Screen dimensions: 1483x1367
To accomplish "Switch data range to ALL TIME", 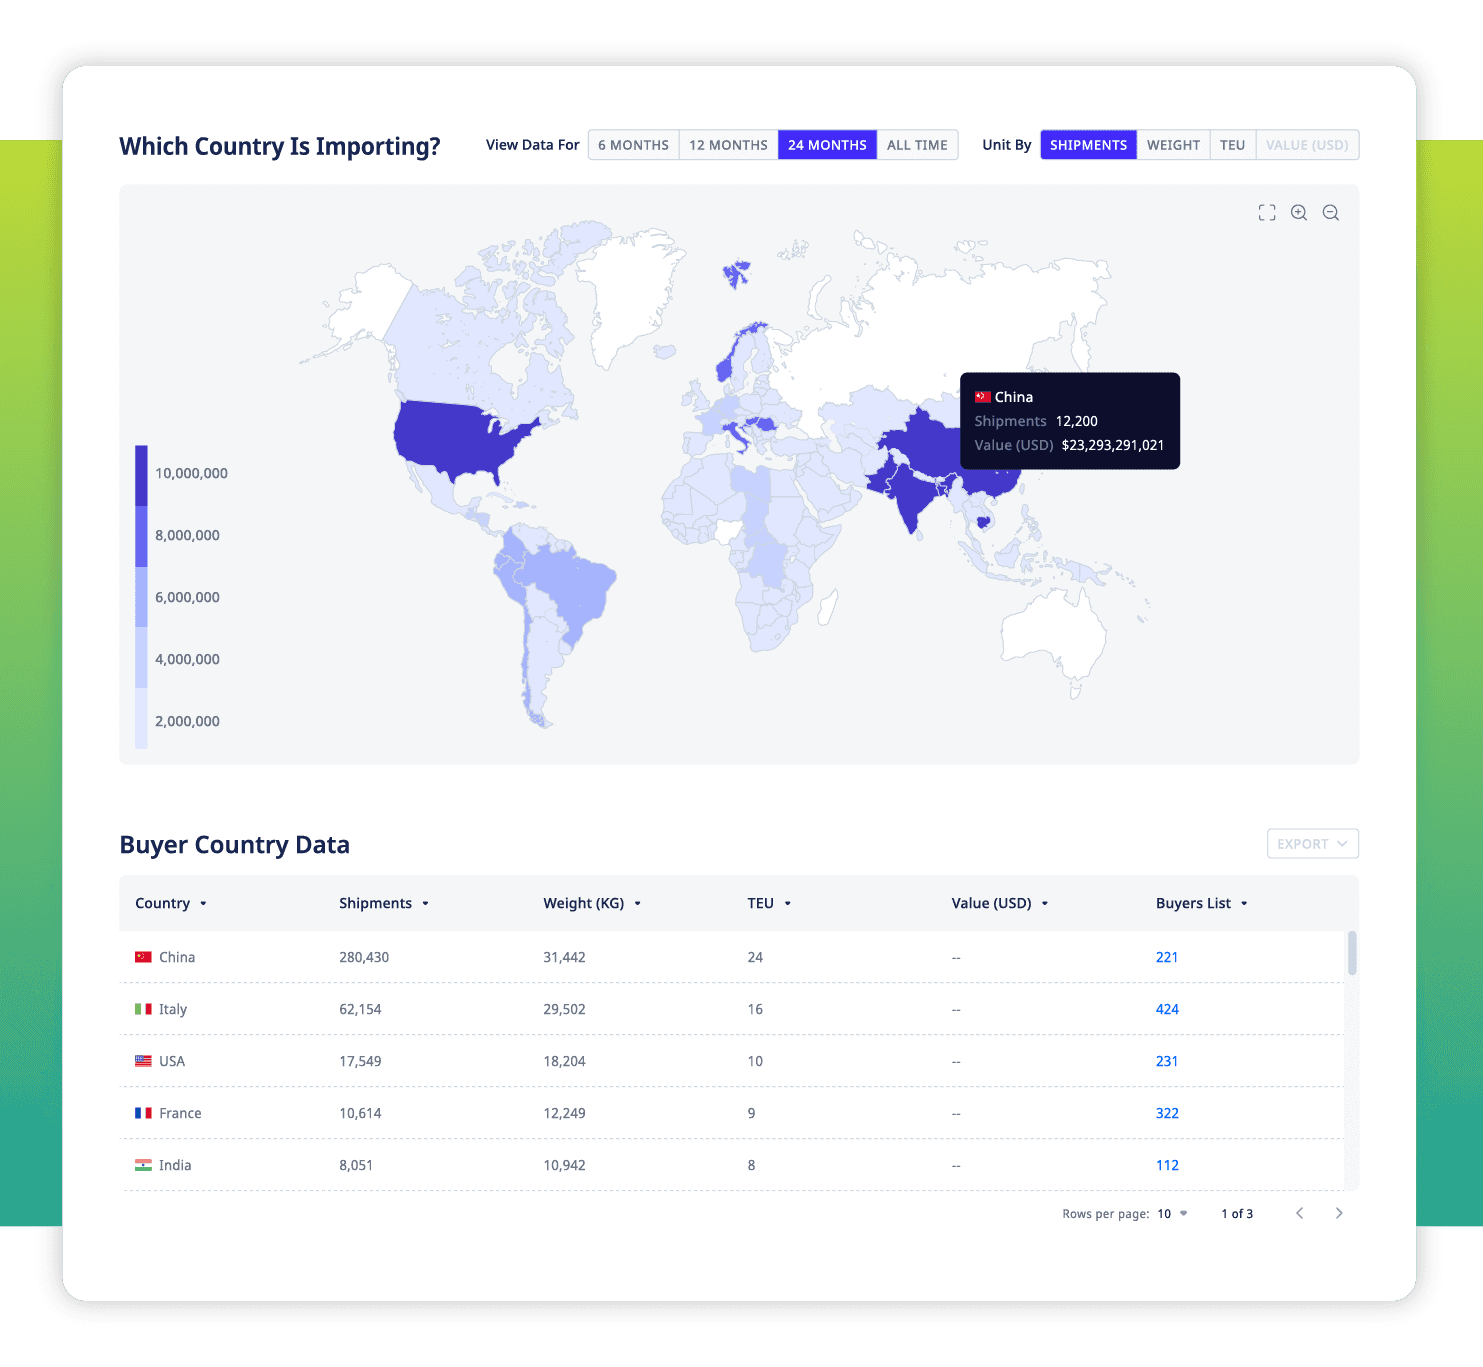I will [x=917, y=145].
